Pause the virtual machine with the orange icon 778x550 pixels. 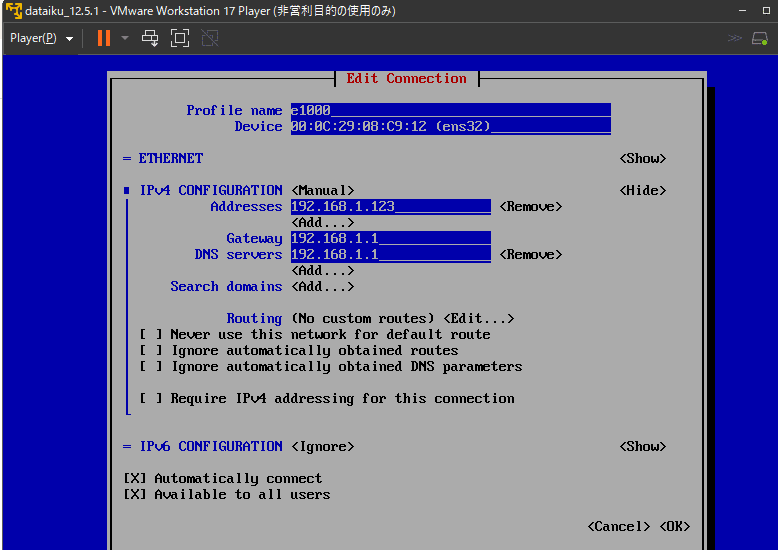coord(104,38)
